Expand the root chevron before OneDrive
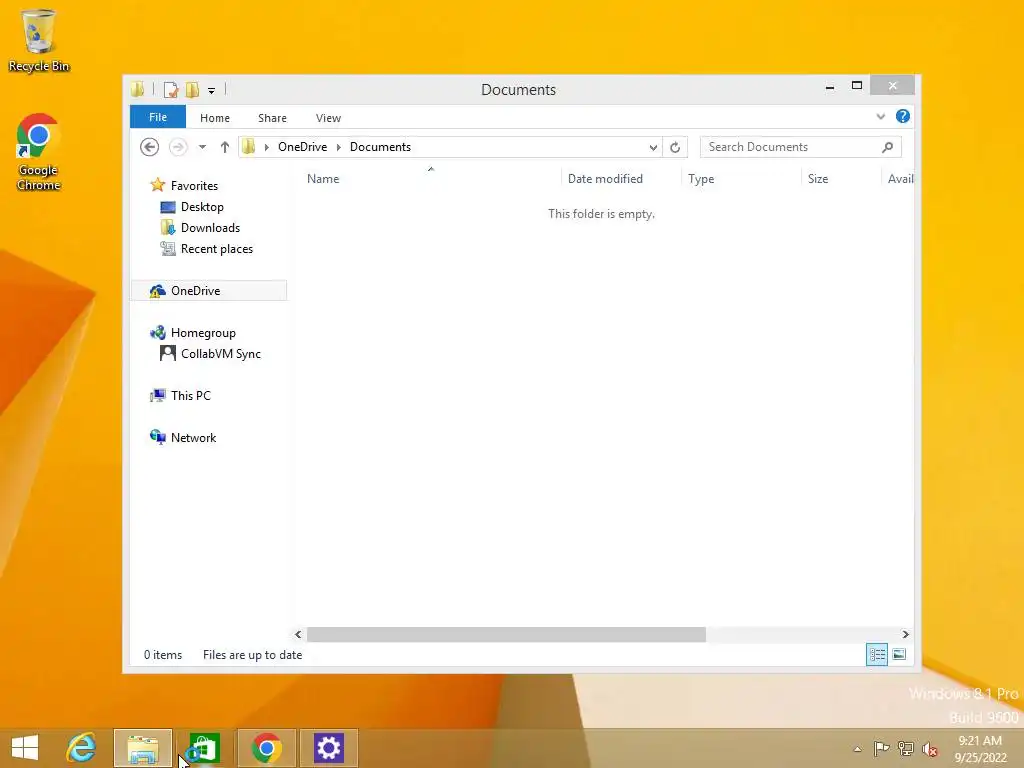Screen dimensions: 1024x768 (x=266, y=147)
